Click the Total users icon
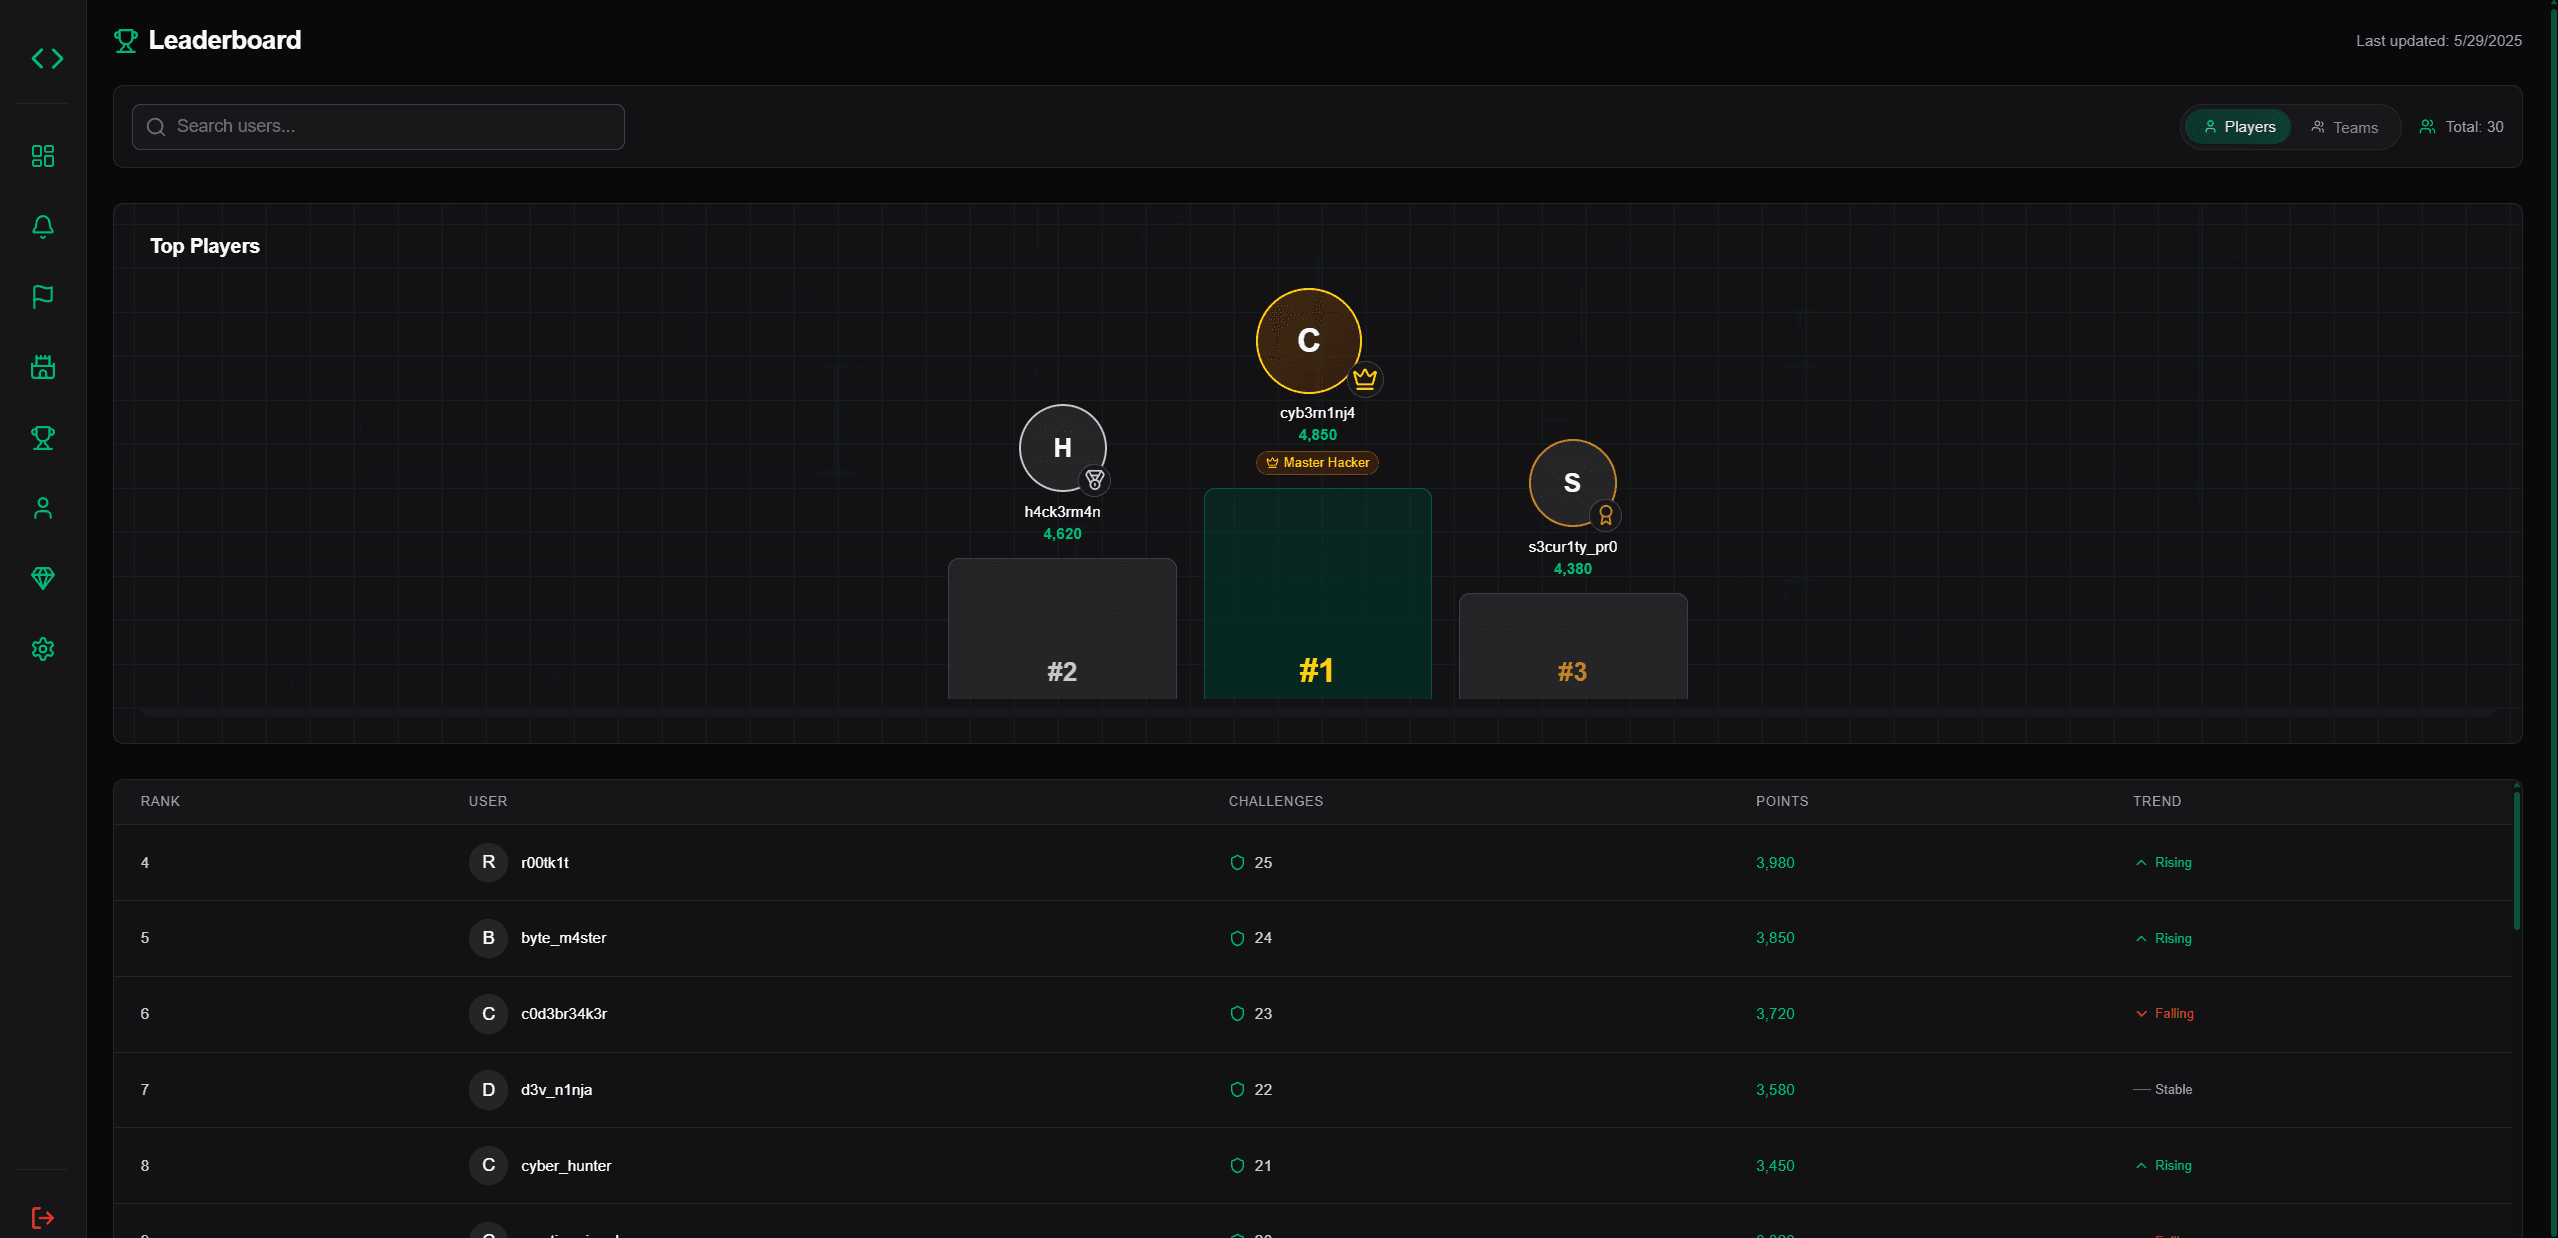The image size is (2558, 1238). click(x=2427, y=127)
